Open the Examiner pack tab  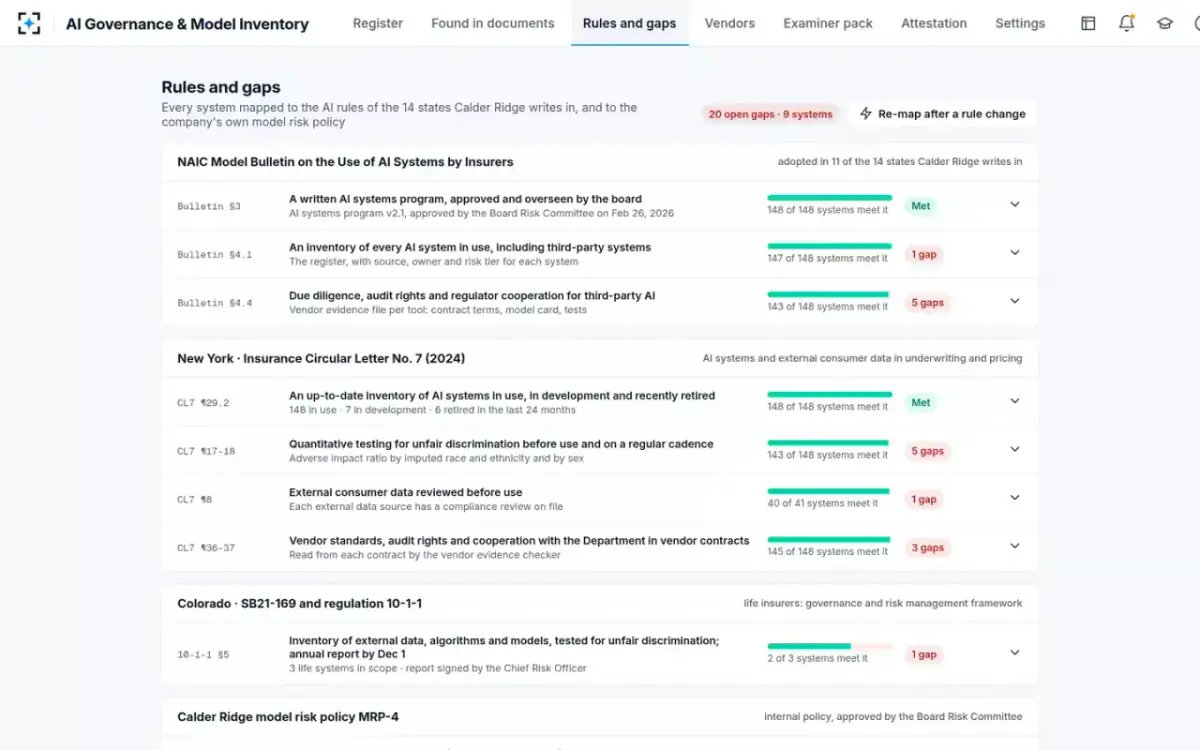[x=828, y=23]
